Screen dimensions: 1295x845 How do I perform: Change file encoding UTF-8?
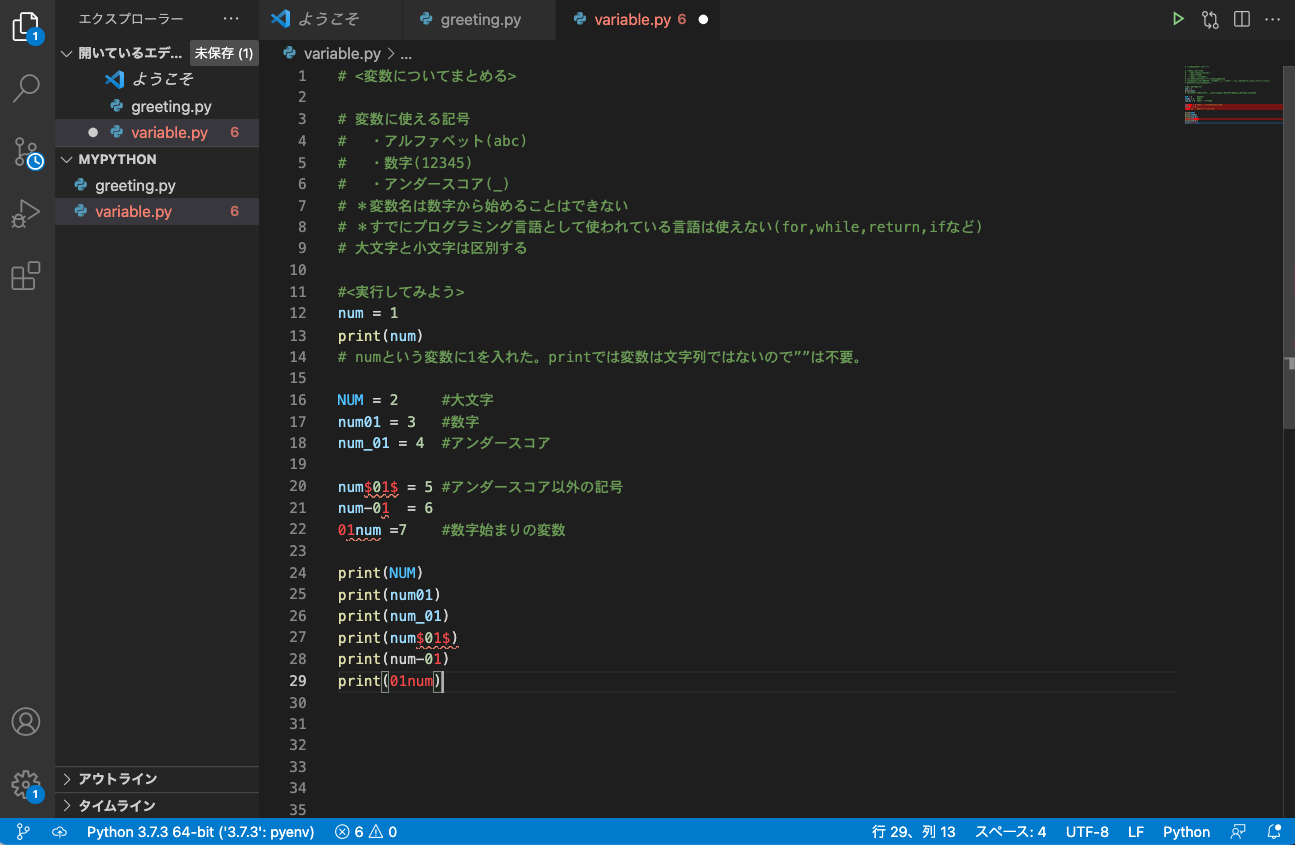coord(1087,832)
